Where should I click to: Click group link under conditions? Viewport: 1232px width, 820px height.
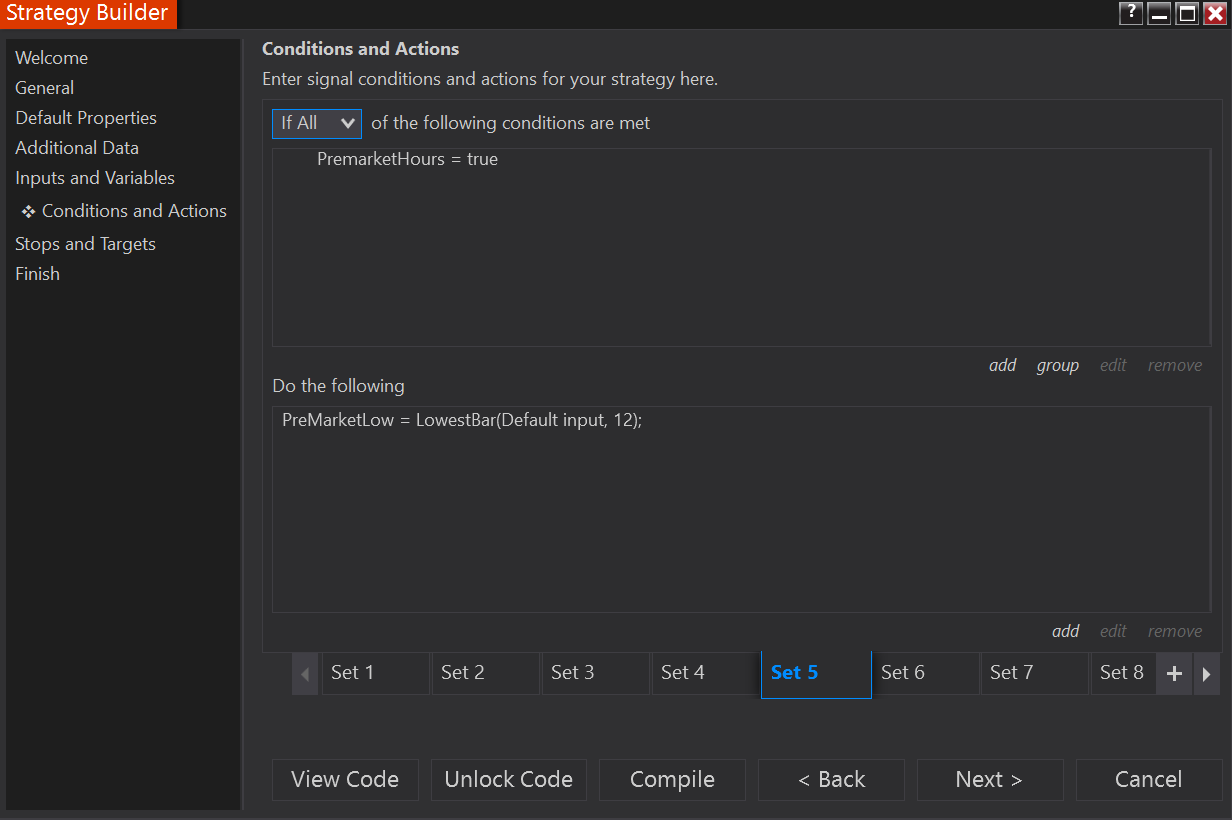click(x=1057, y=366)
